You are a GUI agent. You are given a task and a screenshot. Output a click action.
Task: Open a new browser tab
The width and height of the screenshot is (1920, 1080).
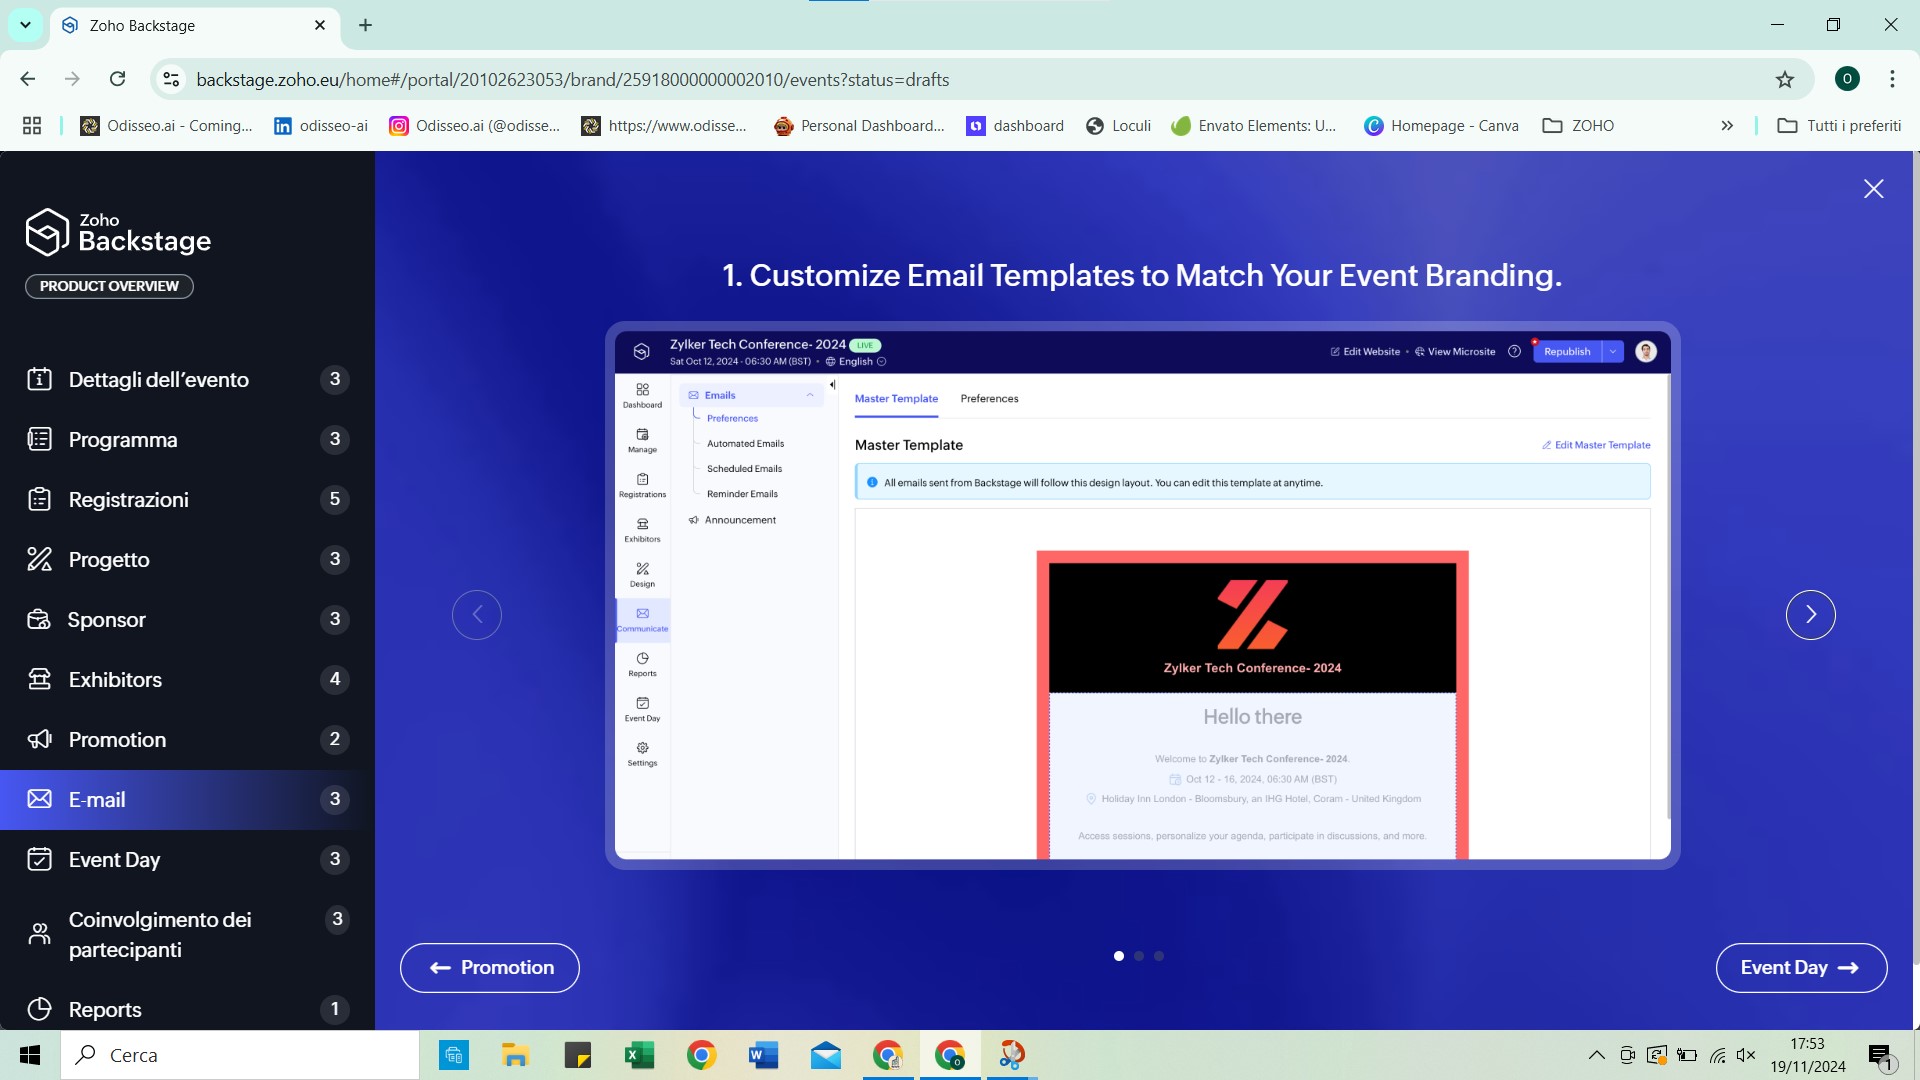365,25
